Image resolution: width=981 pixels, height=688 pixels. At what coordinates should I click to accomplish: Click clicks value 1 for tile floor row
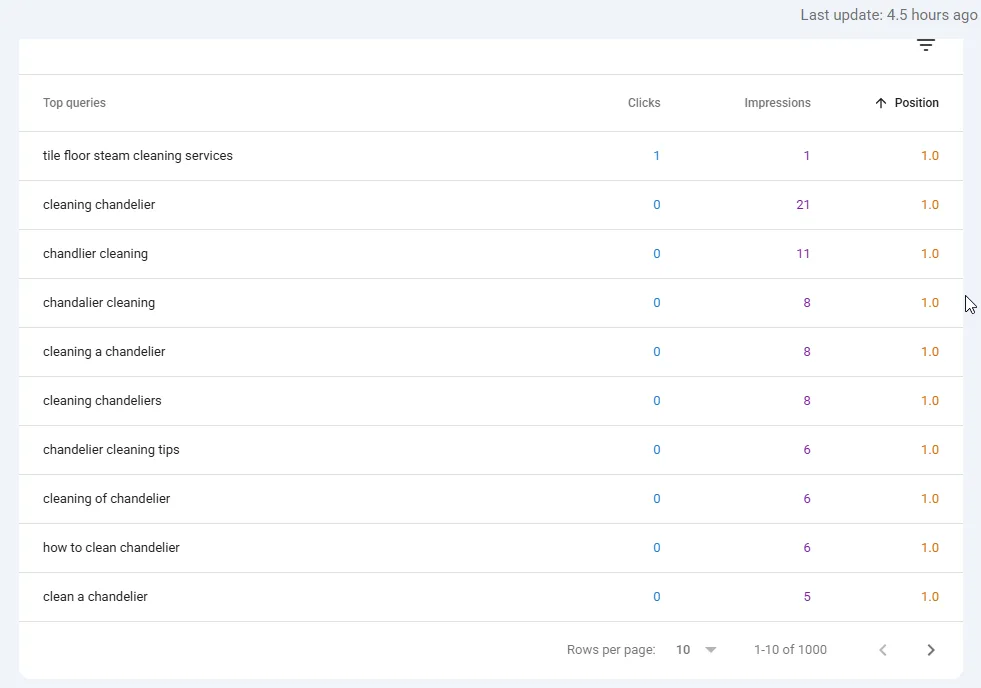pyautogui.click(x=656, y=156)
